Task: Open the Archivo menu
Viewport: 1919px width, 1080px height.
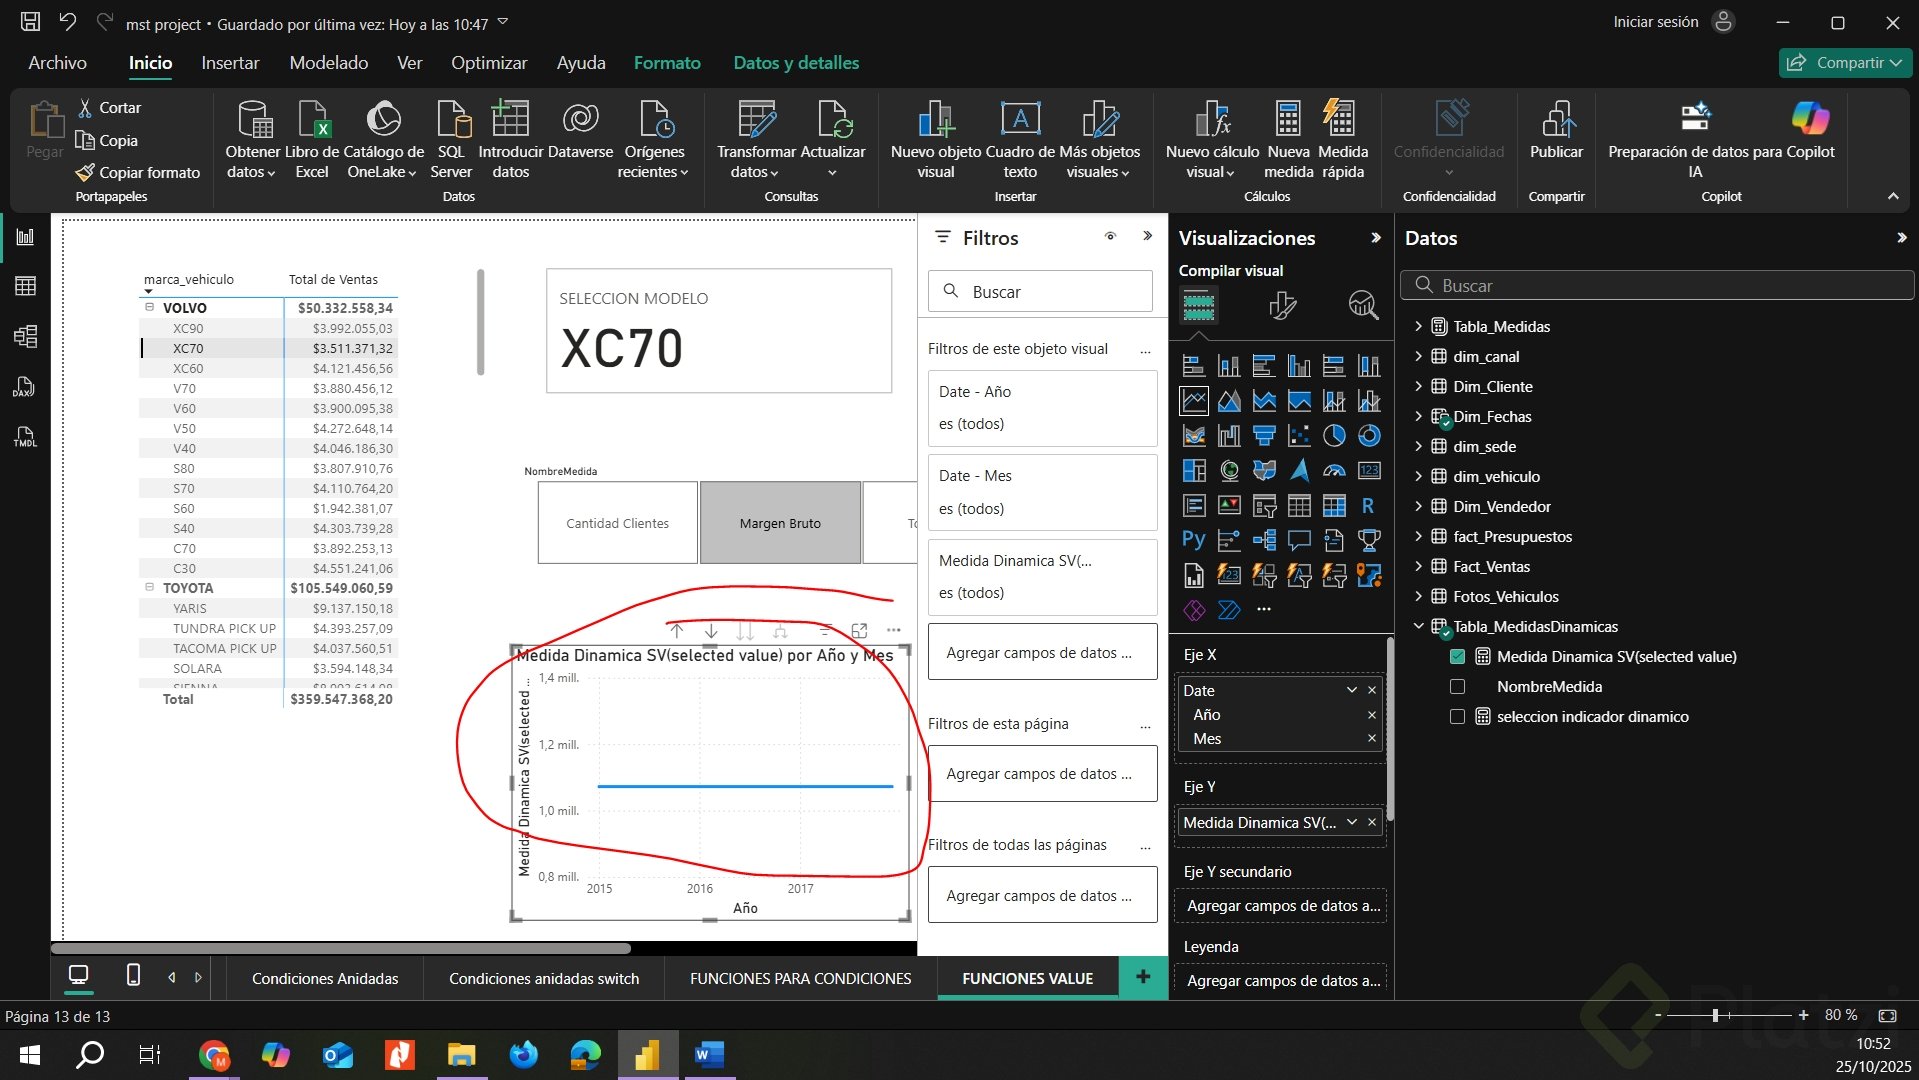Action: coord(57,63)
